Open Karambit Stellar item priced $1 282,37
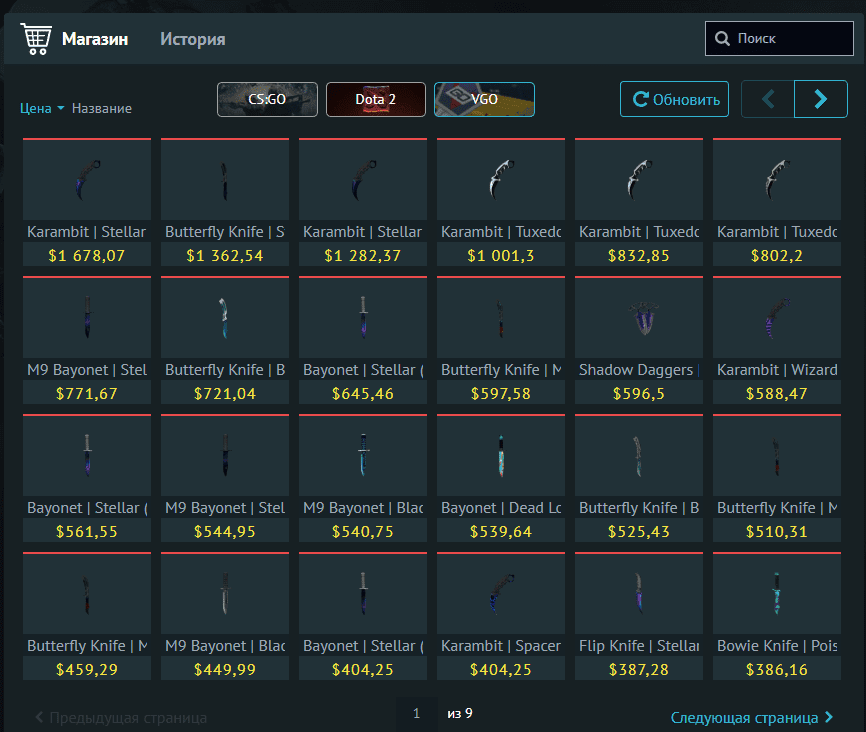Image resolution: width=866 pixels, height=732 pixels. pyautogui.click(x=363, y=202)
